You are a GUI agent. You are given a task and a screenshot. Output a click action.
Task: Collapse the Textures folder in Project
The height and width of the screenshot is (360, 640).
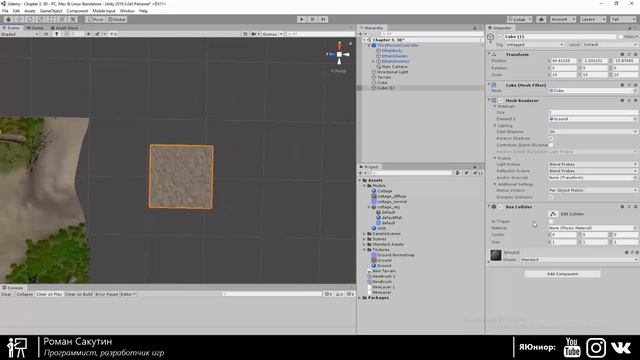pyautogui.click(x=365, y=250)
